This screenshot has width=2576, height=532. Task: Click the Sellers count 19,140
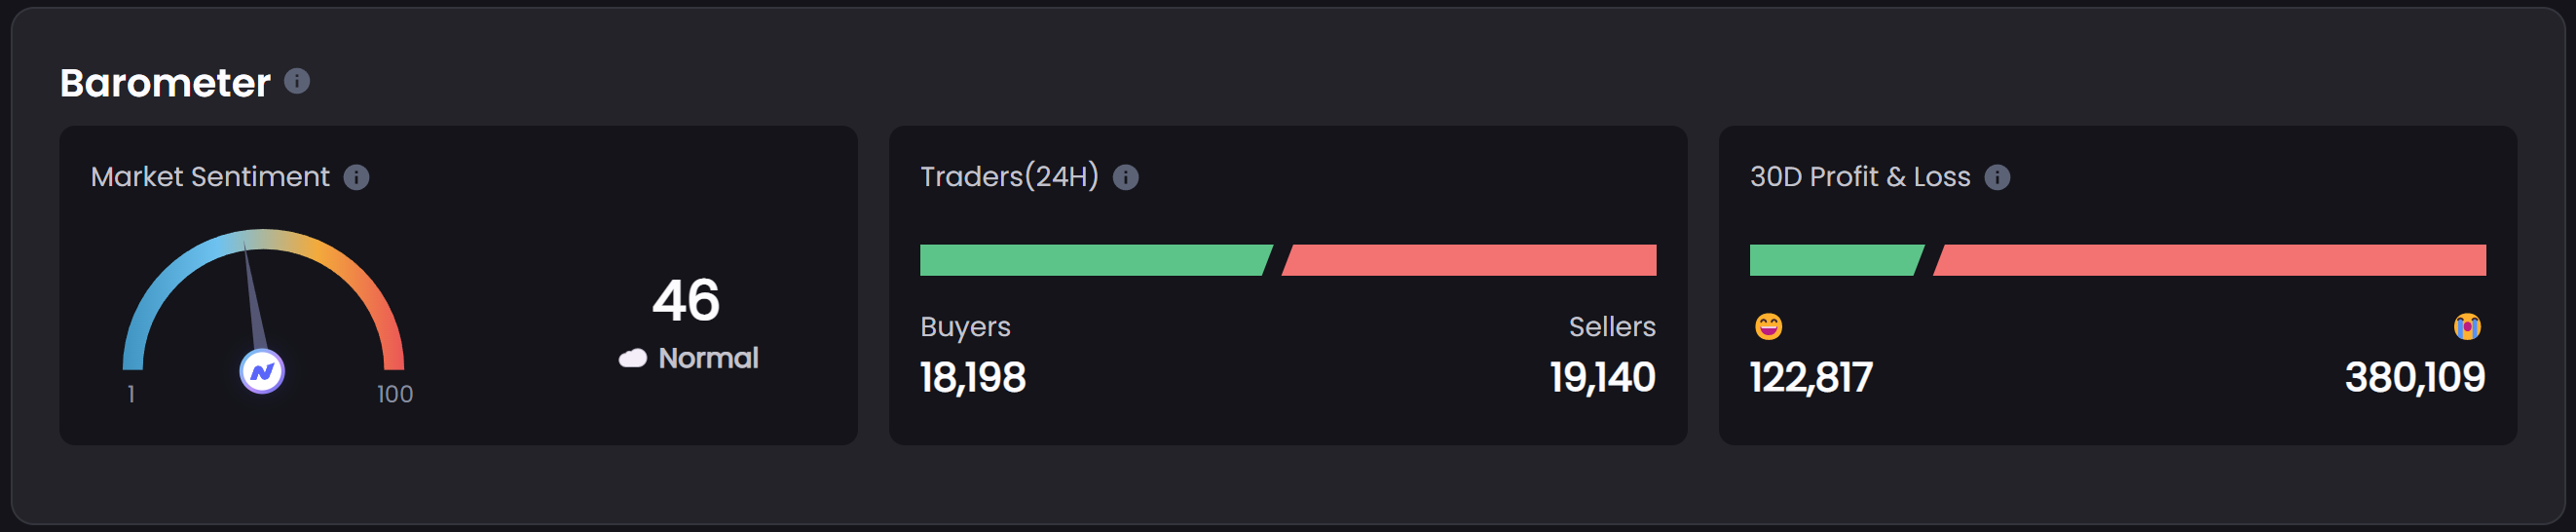click(x=1602, y=378)
